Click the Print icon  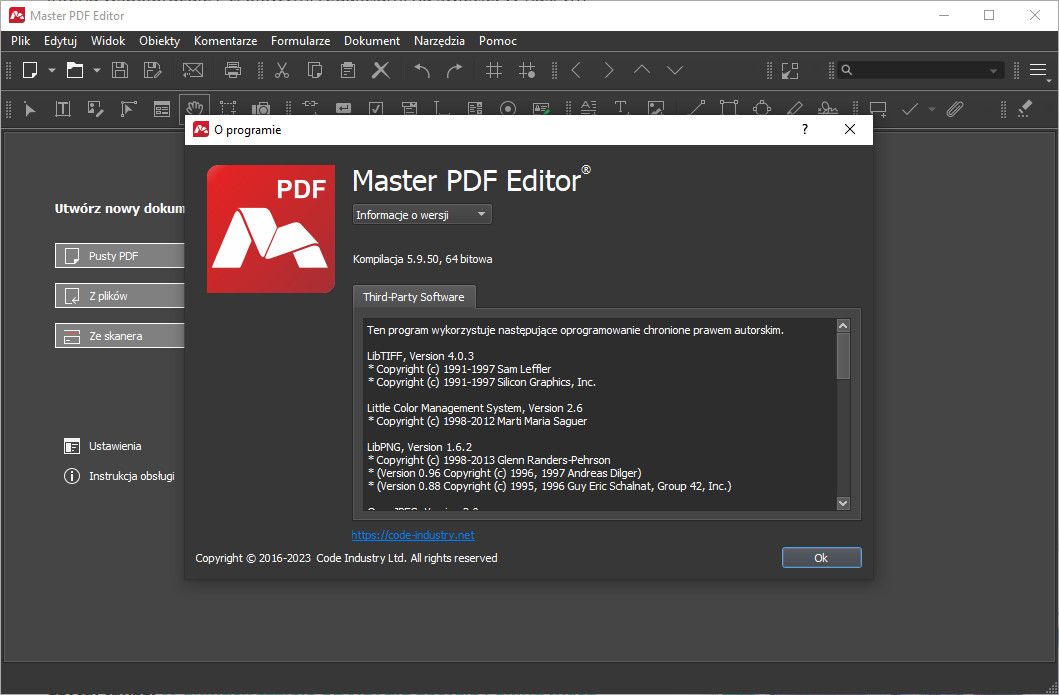pyautogui.click(x=232, y=70)
